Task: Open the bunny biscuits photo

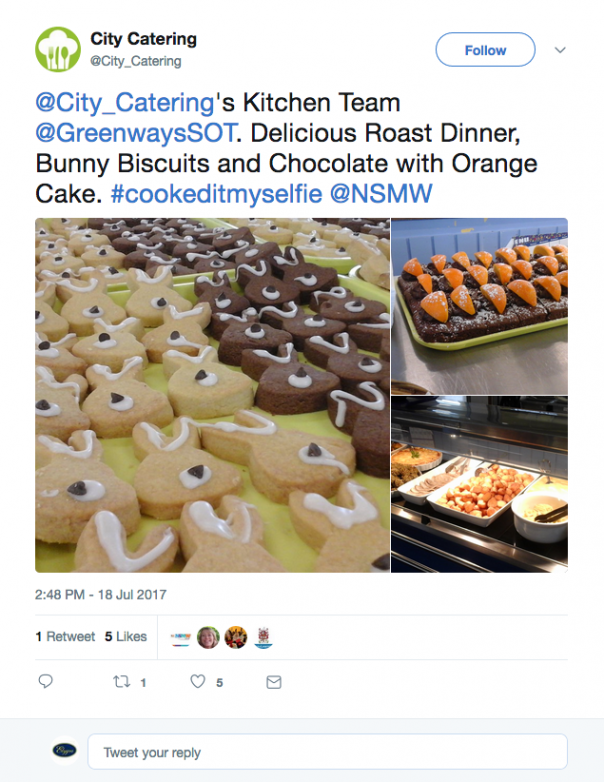Action: pos(212,395)
